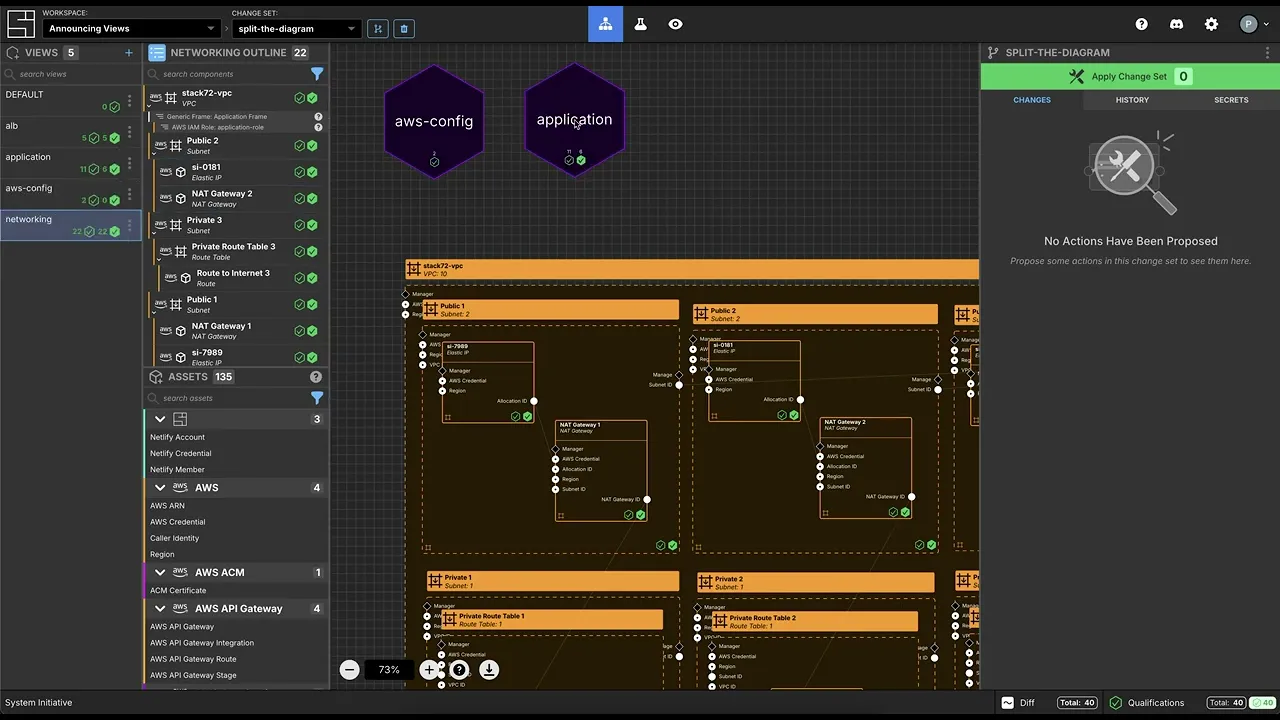This screenshot has width=1280, height=720.
Task: Click the eye visualization icon in top bar
Action: tap(676, 24)
